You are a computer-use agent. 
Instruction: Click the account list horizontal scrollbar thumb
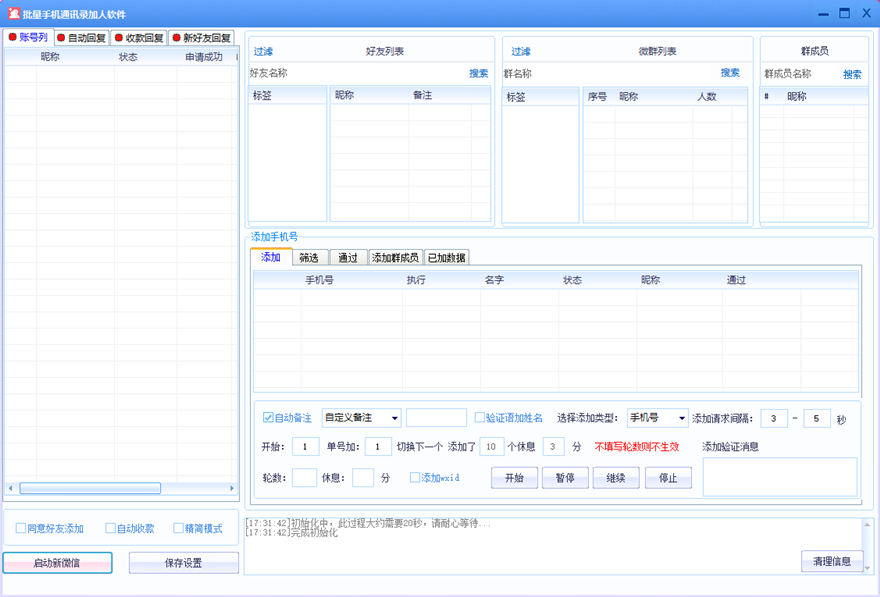coord(90,488)
